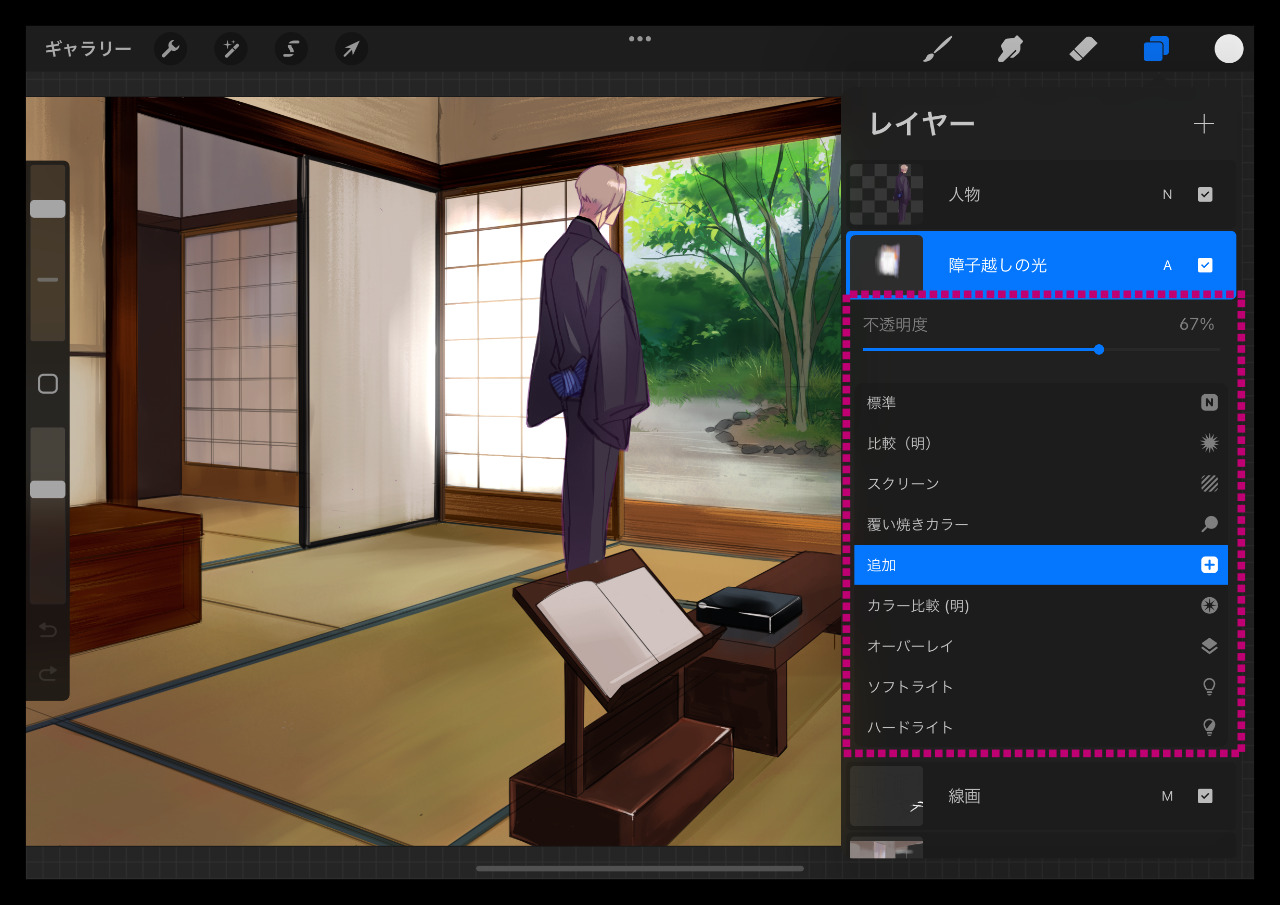Open blend mode M of 線画 layer
1280x905 pixels.
pos(1167,796)
